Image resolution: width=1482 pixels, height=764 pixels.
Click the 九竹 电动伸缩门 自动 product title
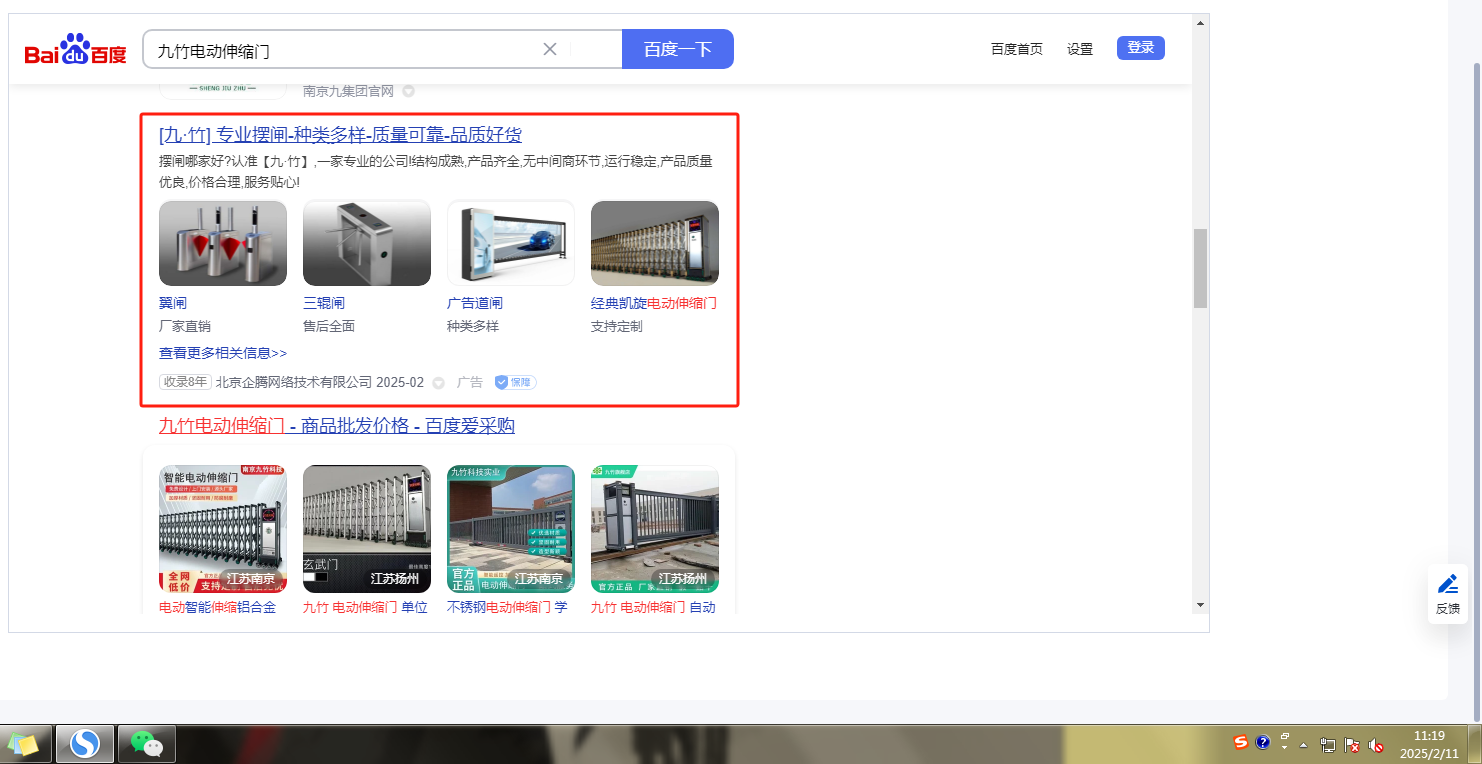(653, 607)
